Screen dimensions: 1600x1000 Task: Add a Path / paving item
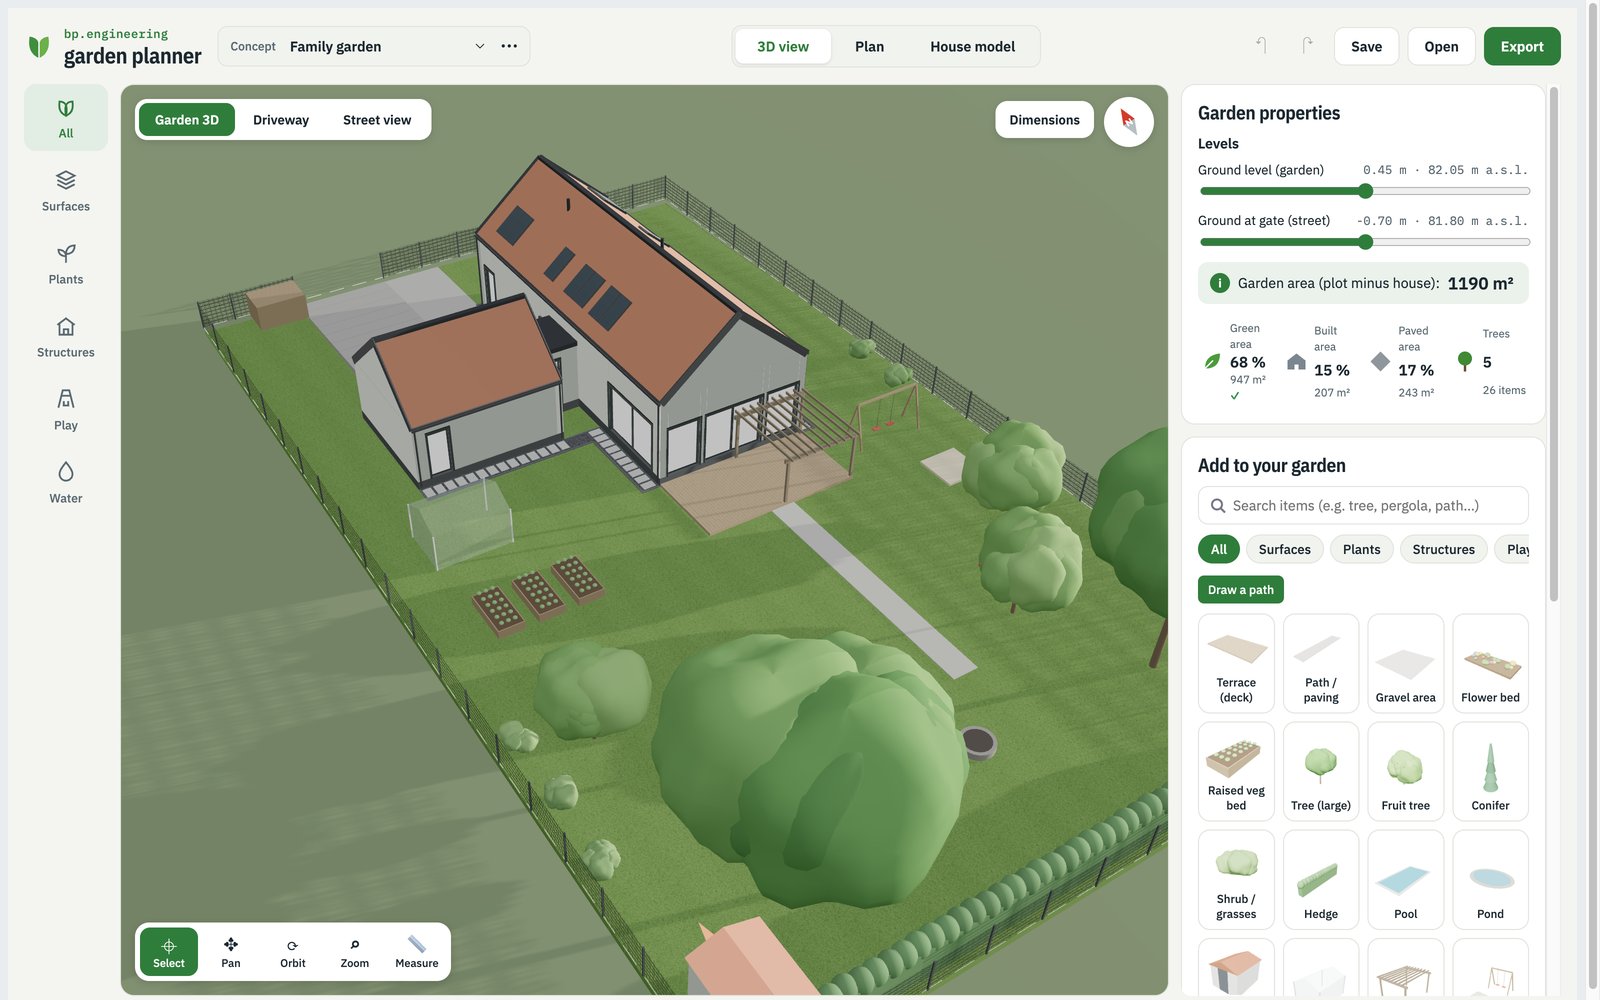point(1321,663)
